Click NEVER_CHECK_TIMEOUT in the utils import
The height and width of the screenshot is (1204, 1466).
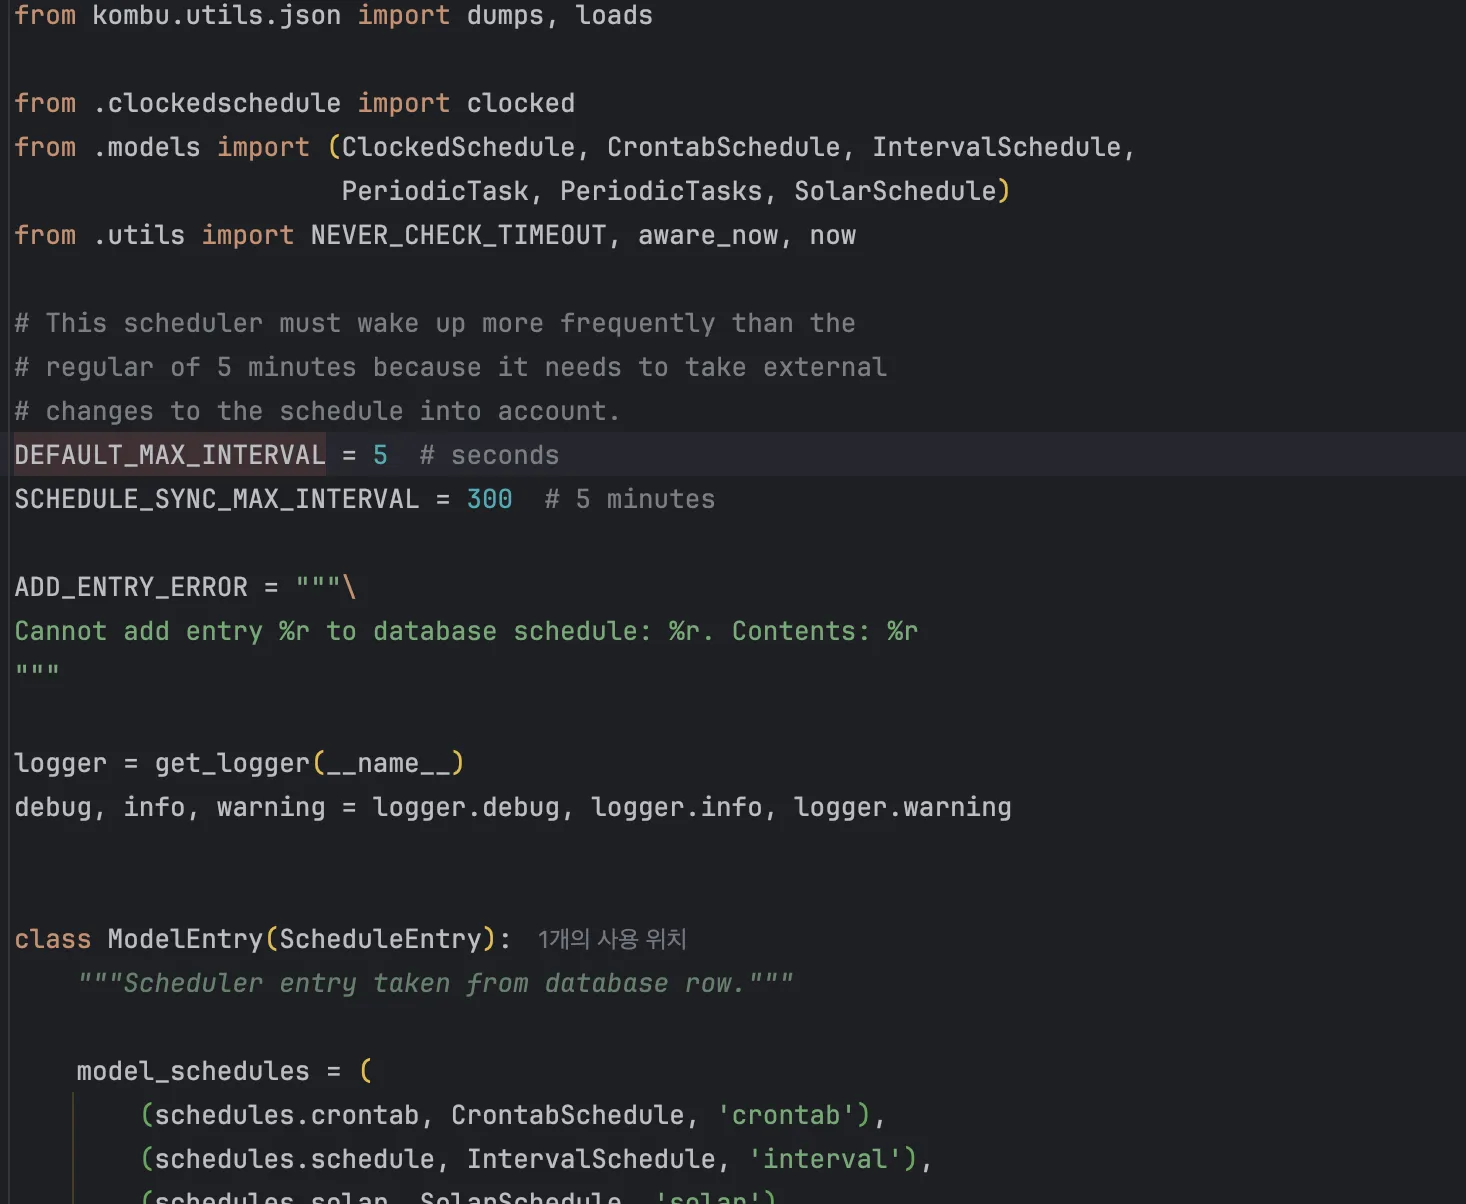460,234
